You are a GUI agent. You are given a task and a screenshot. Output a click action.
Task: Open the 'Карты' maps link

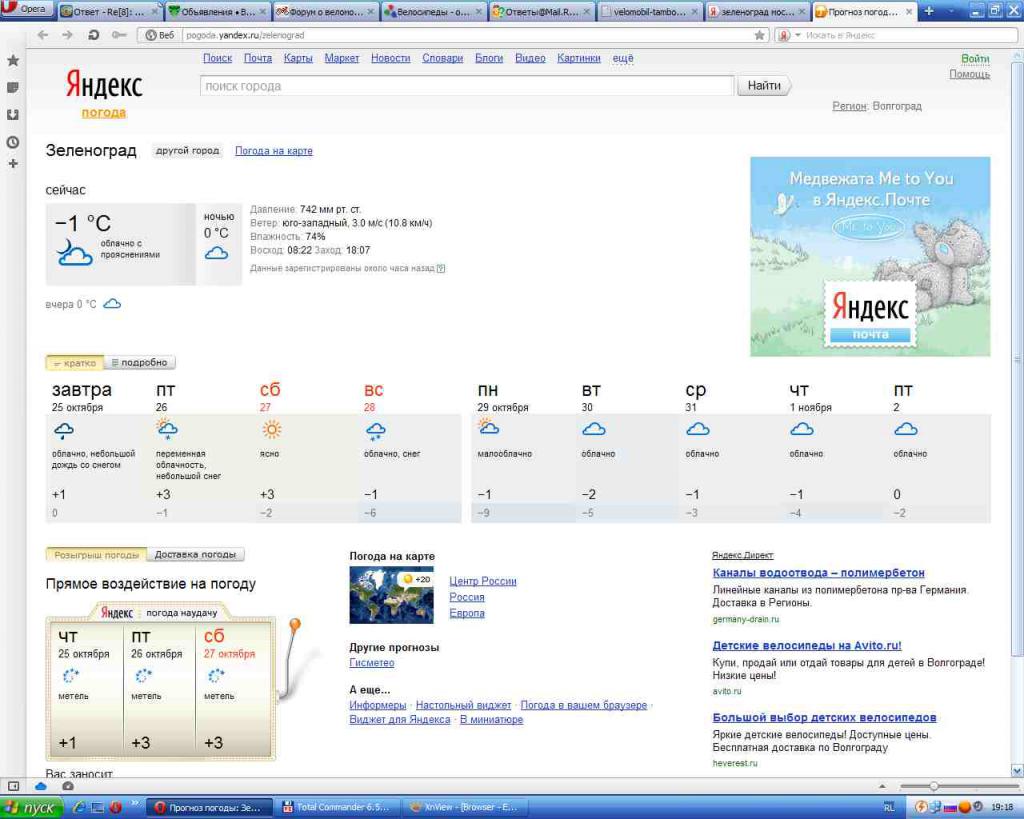click(298, 58)
